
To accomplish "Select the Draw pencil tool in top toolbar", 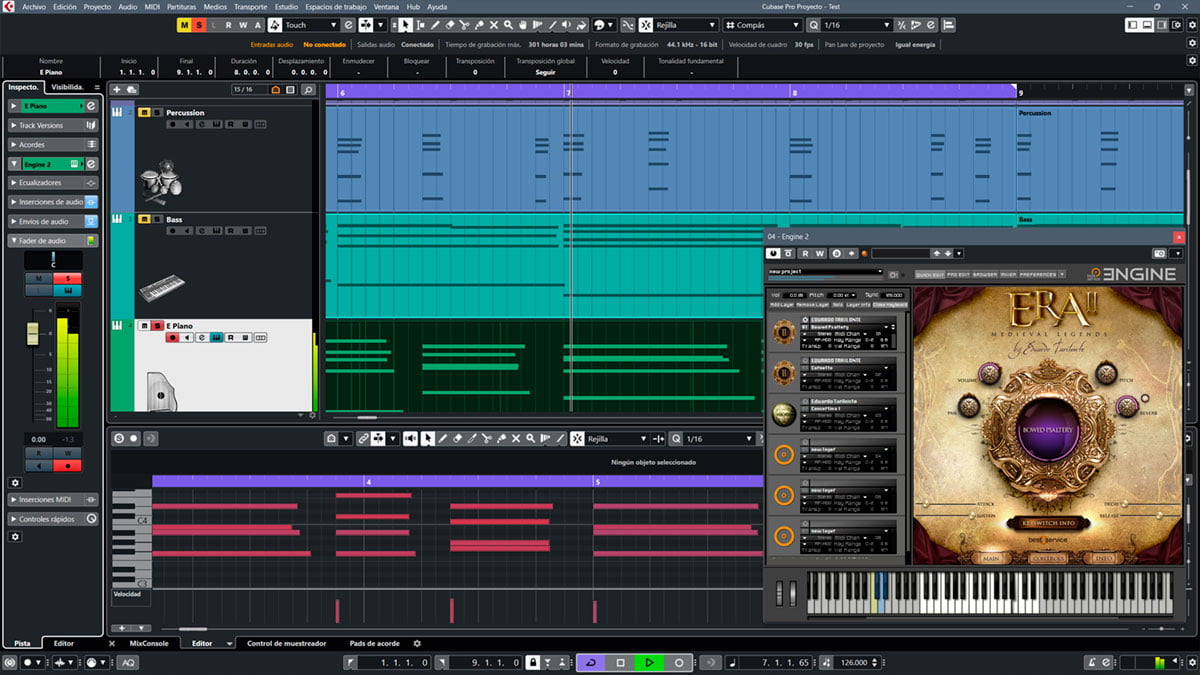I will pos(435,25).
